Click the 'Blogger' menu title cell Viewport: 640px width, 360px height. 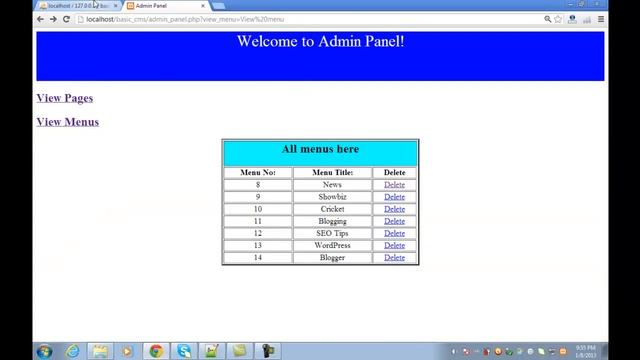(x=332, y=258)
